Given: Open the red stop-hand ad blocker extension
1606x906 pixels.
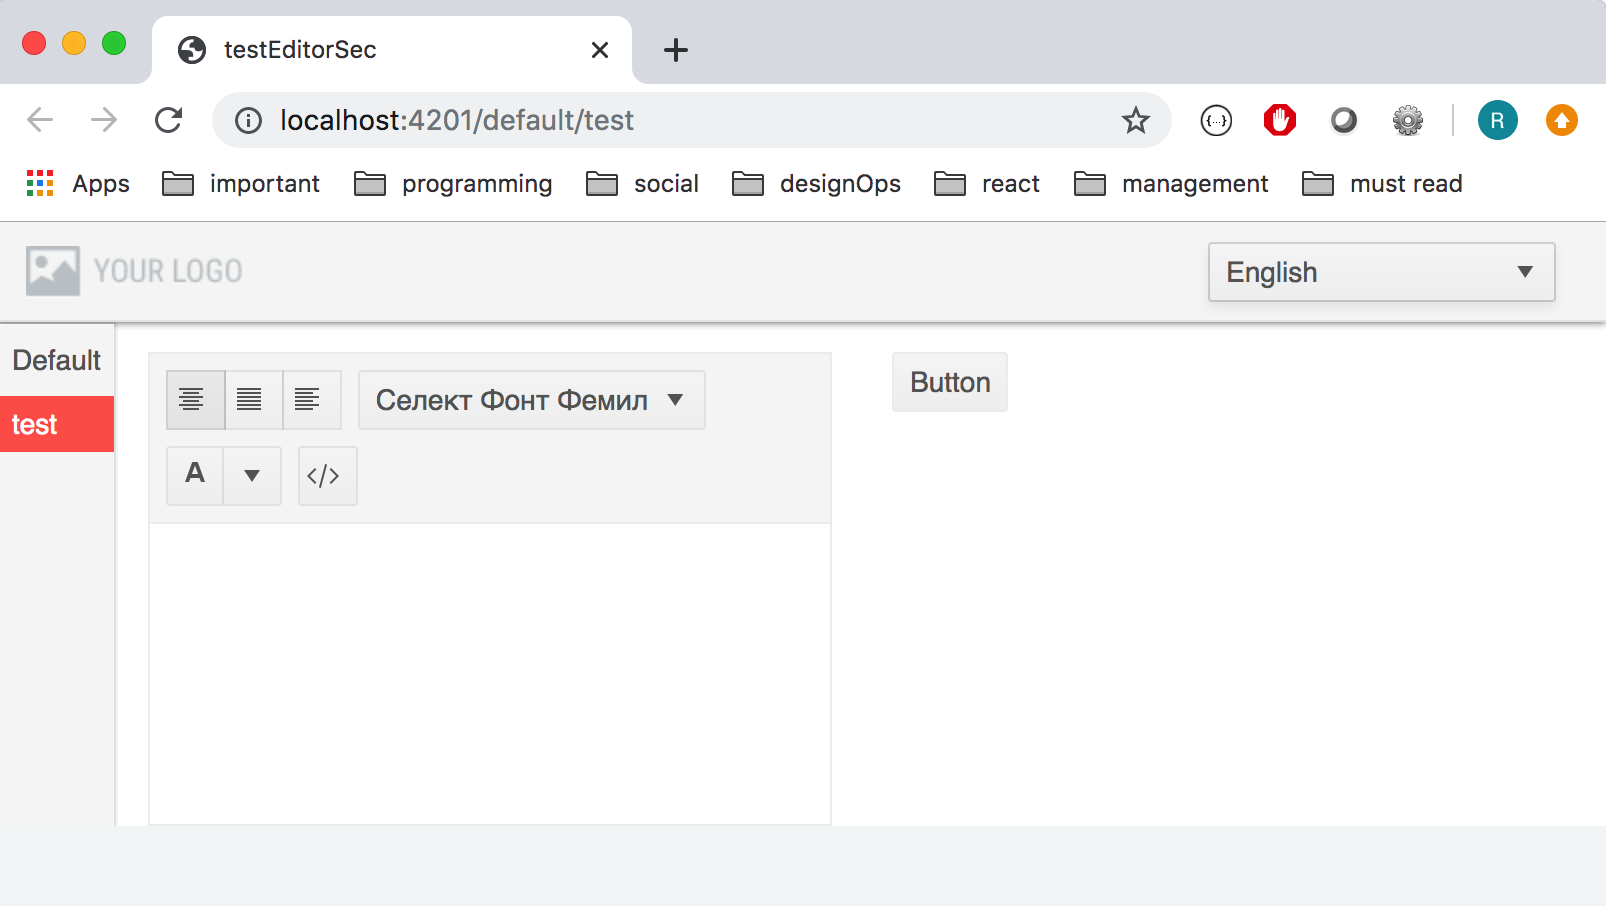Looking at the screenshot, I should [1280, 120].
